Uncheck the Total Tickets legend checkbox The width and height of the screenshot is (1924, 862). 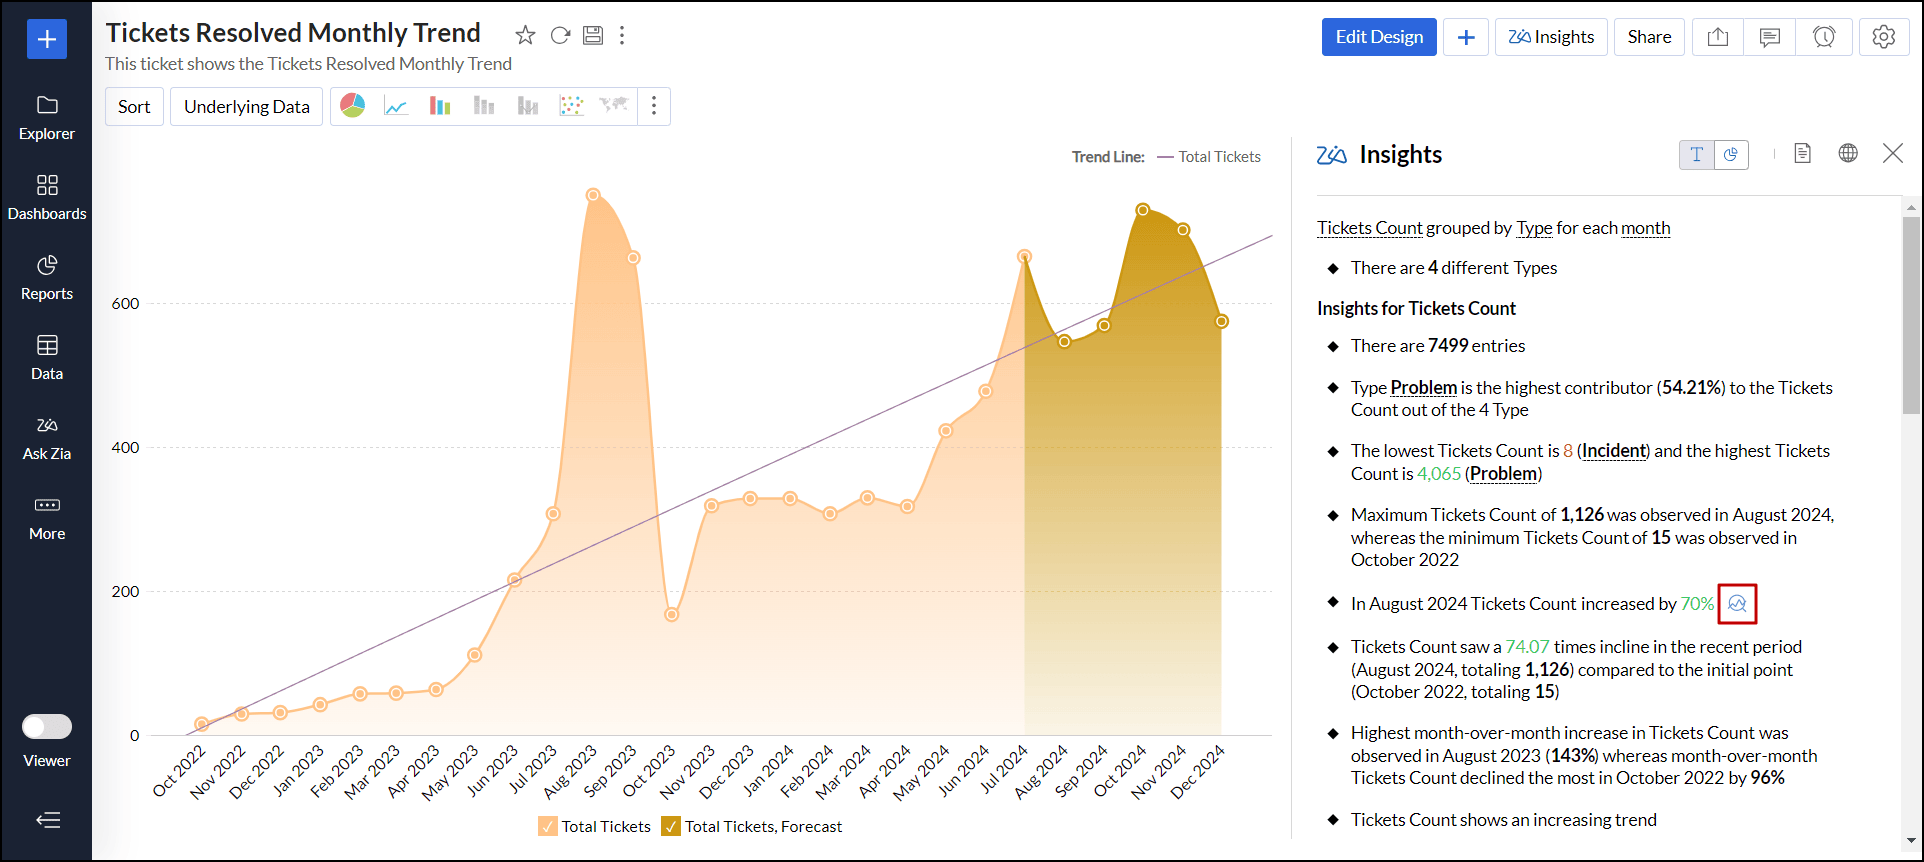pyautogui.click(x=548, y=826)
